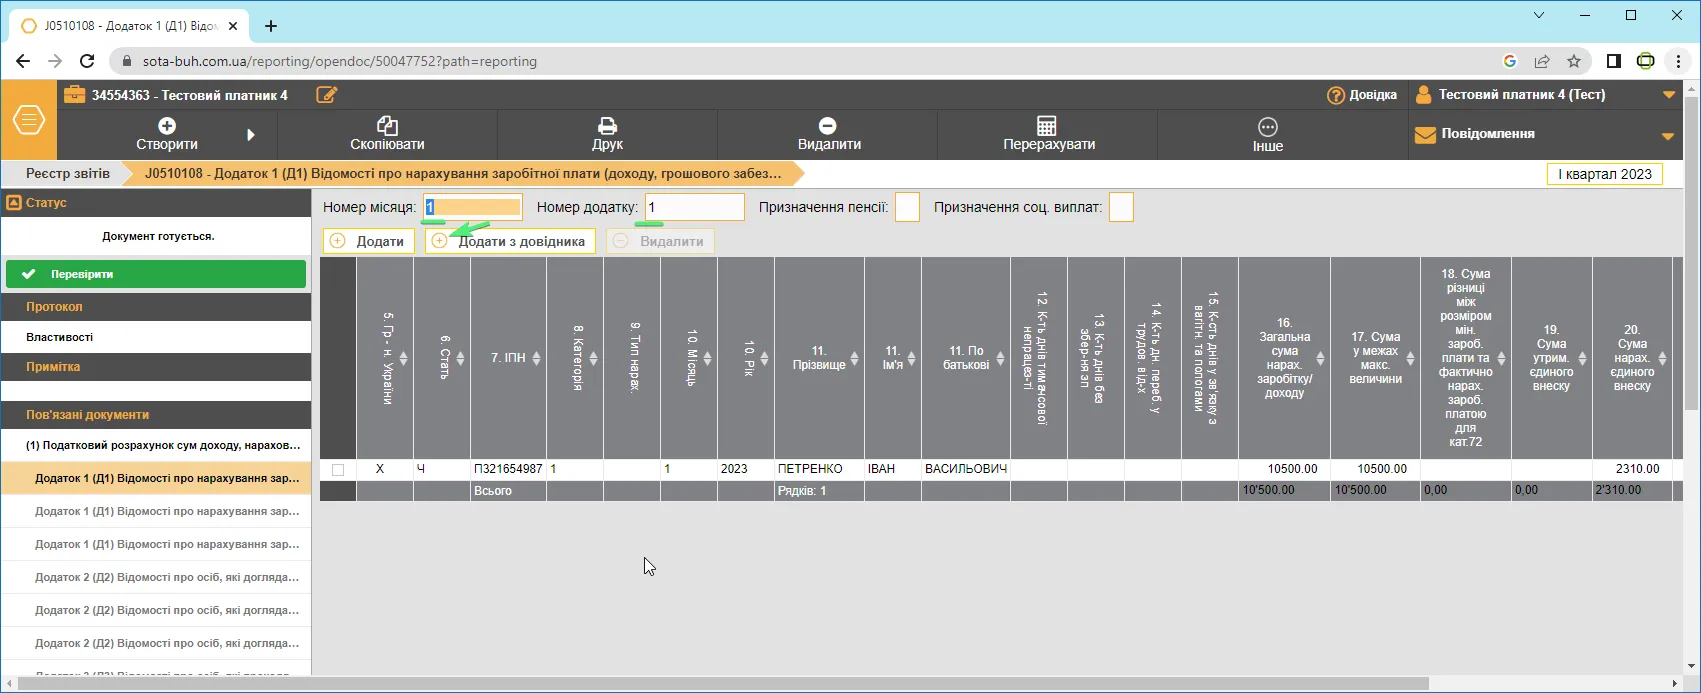Click the green Перевірити button
Image resolution: width=1701 pixels, height=693 pixels.
pyautogui.click(x=156, y=274)
